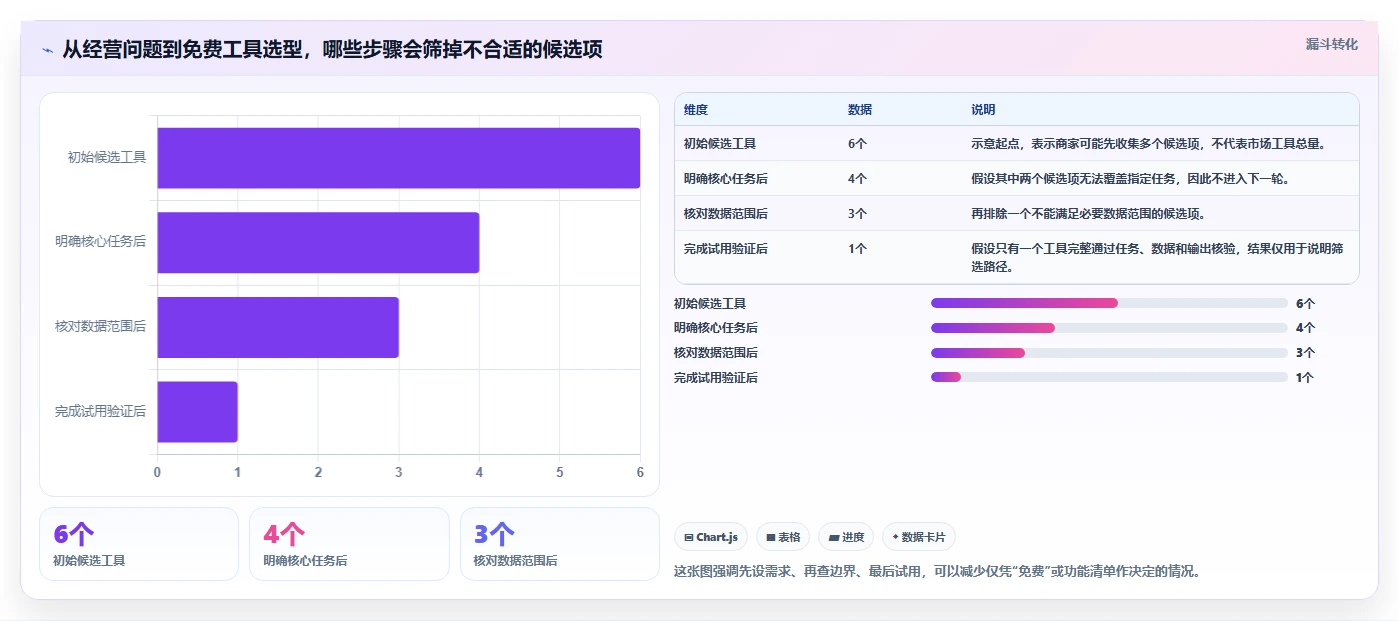Click the 初始候选工具 bar in the chart
Screen dimensions: 1399x621
[x=398, y=158]
